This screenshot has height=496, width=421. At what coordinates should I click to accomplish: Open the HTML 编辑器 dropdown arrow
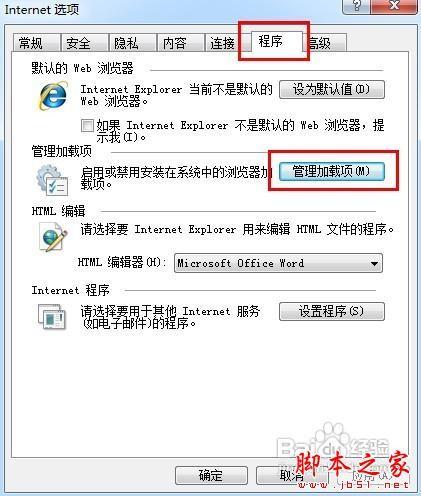pyautogui.click(x=374, y=263)
